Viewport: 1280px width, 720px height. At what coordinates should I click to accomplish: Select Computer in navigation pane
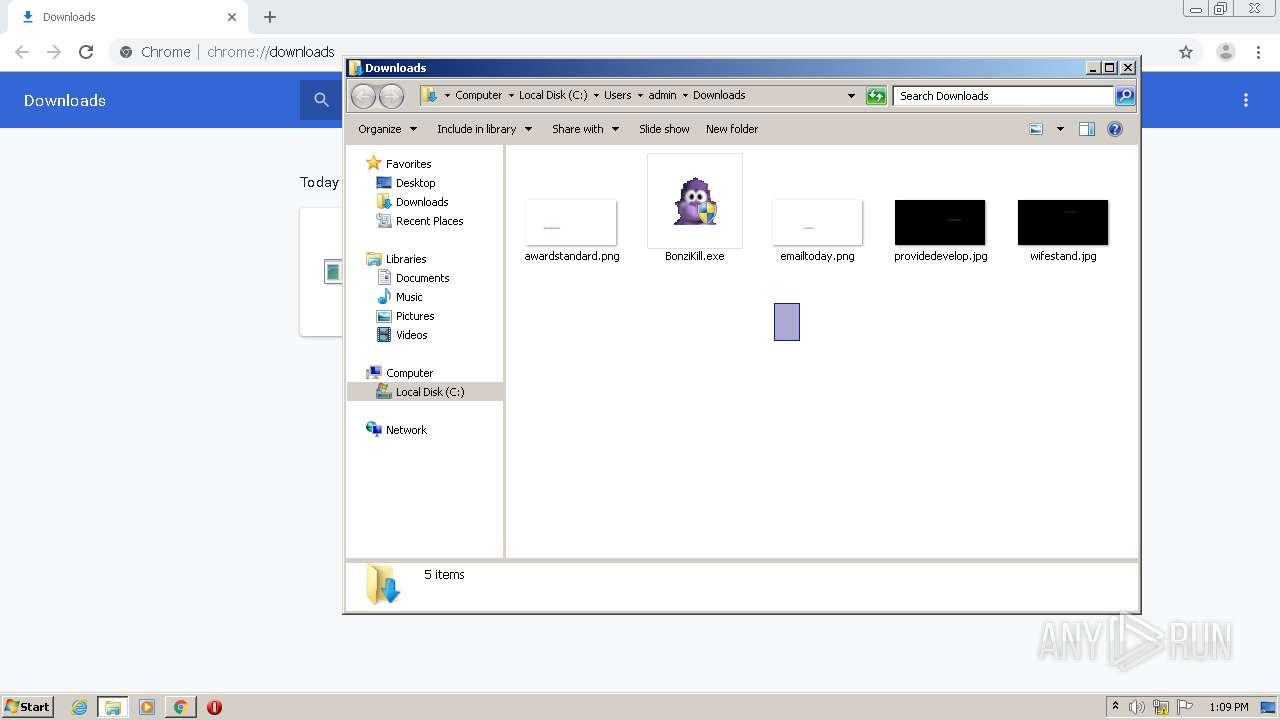[x=400, y=373]
